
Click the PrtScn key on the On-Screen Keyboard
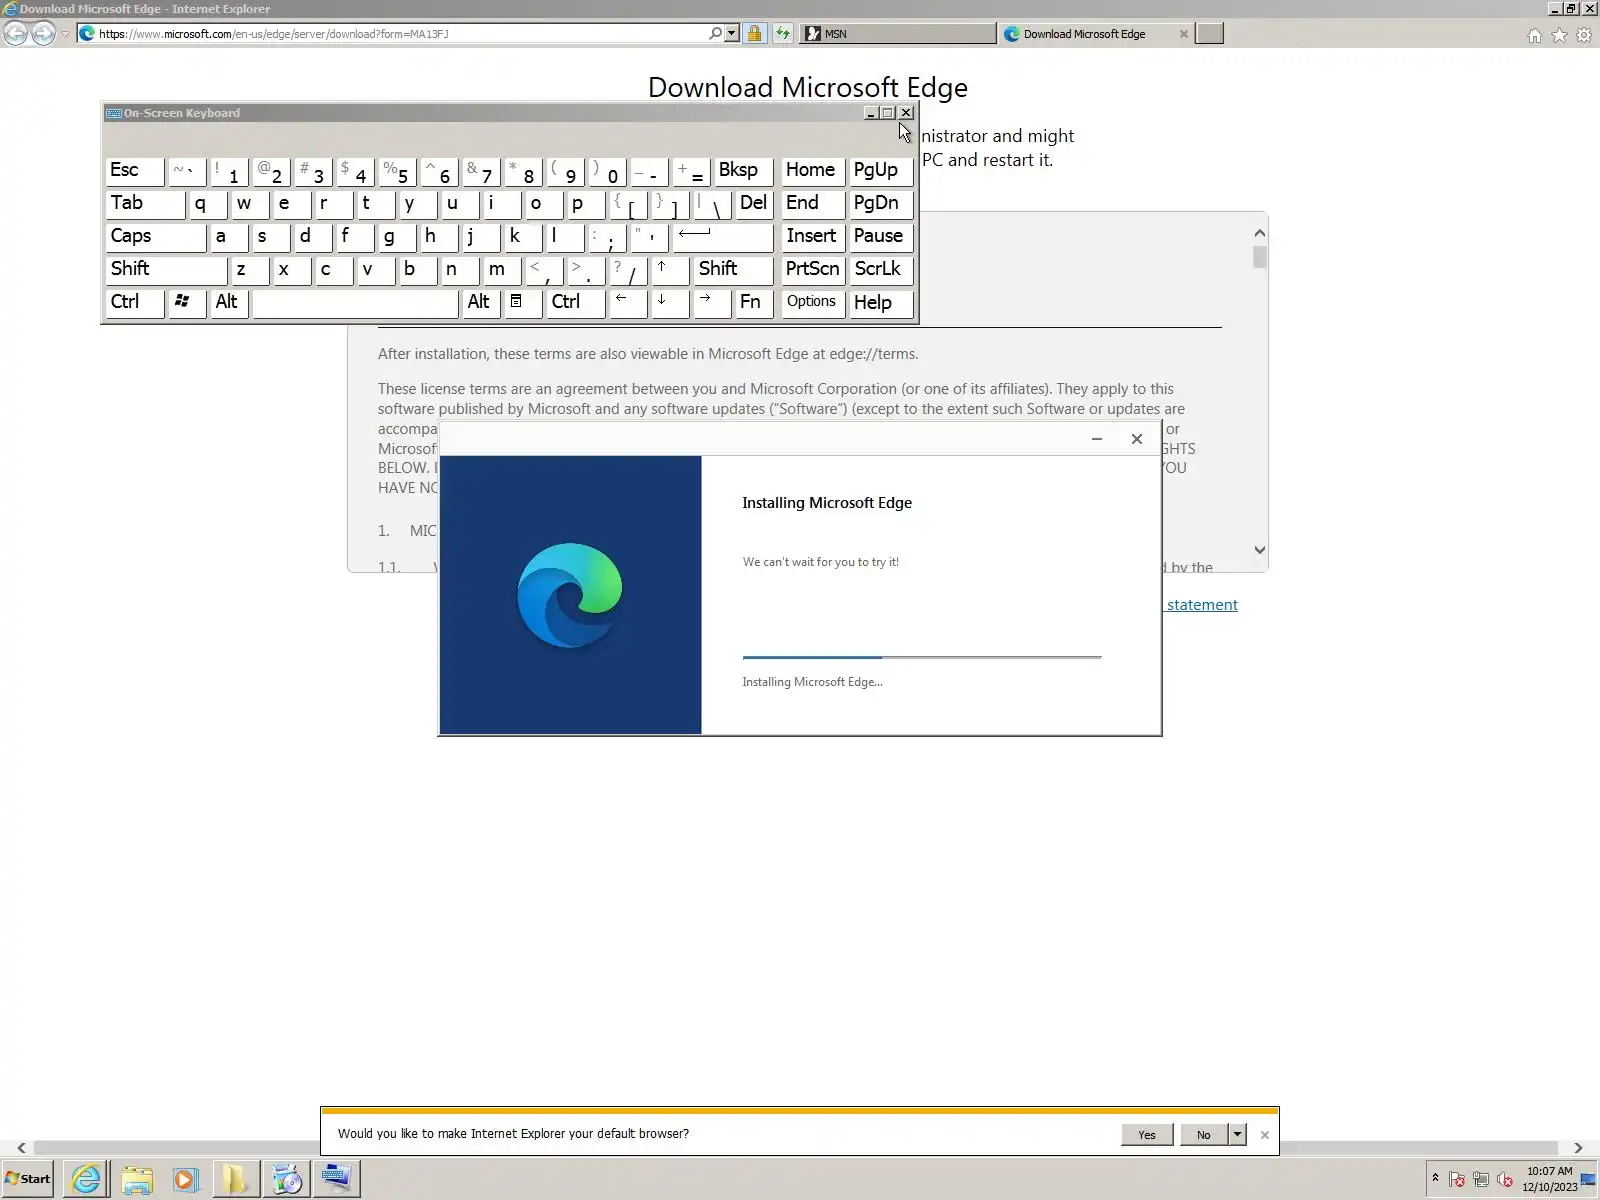[812, 270]
